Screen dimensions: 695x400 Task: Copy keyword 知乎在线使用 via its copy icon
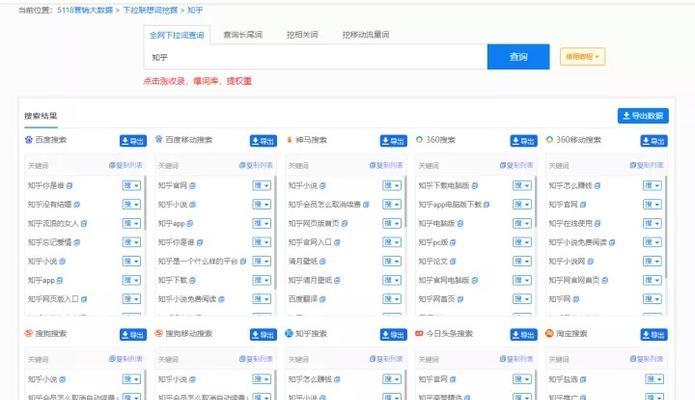coord(597,224)
